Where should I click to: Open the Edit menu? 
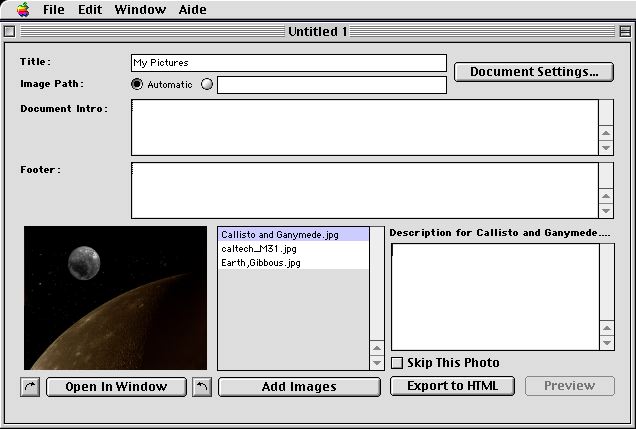click(x=90, y=9)
